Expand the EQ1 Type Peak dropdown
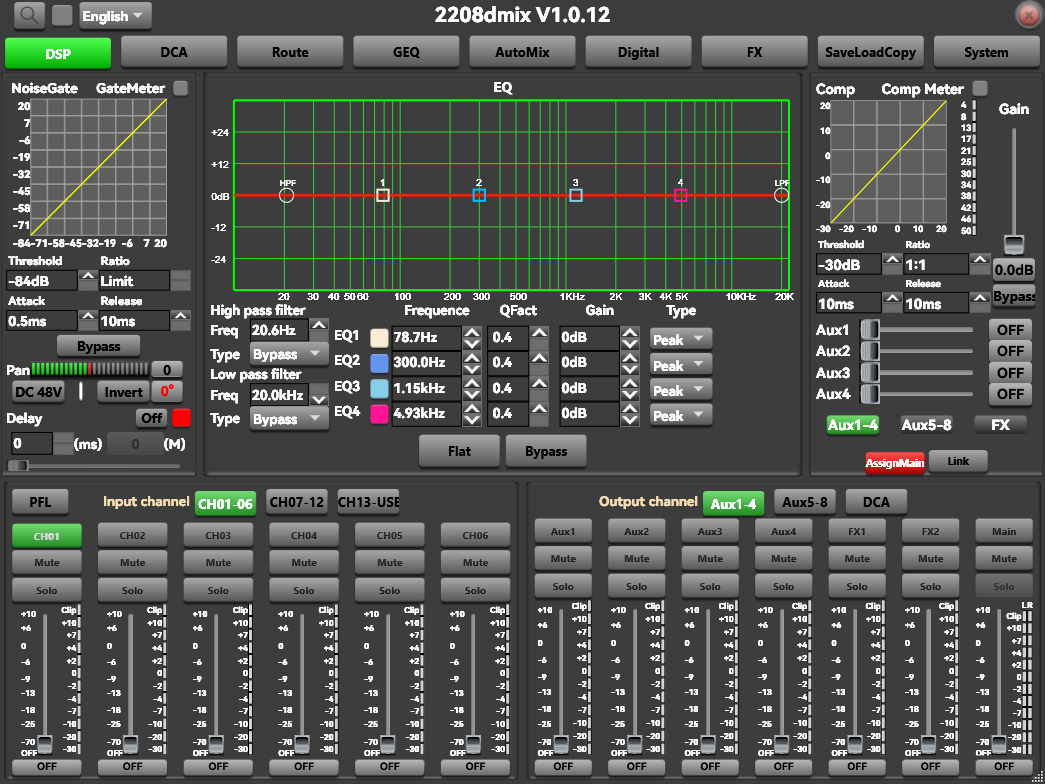The image size is (1045, 784). (681, 339)
